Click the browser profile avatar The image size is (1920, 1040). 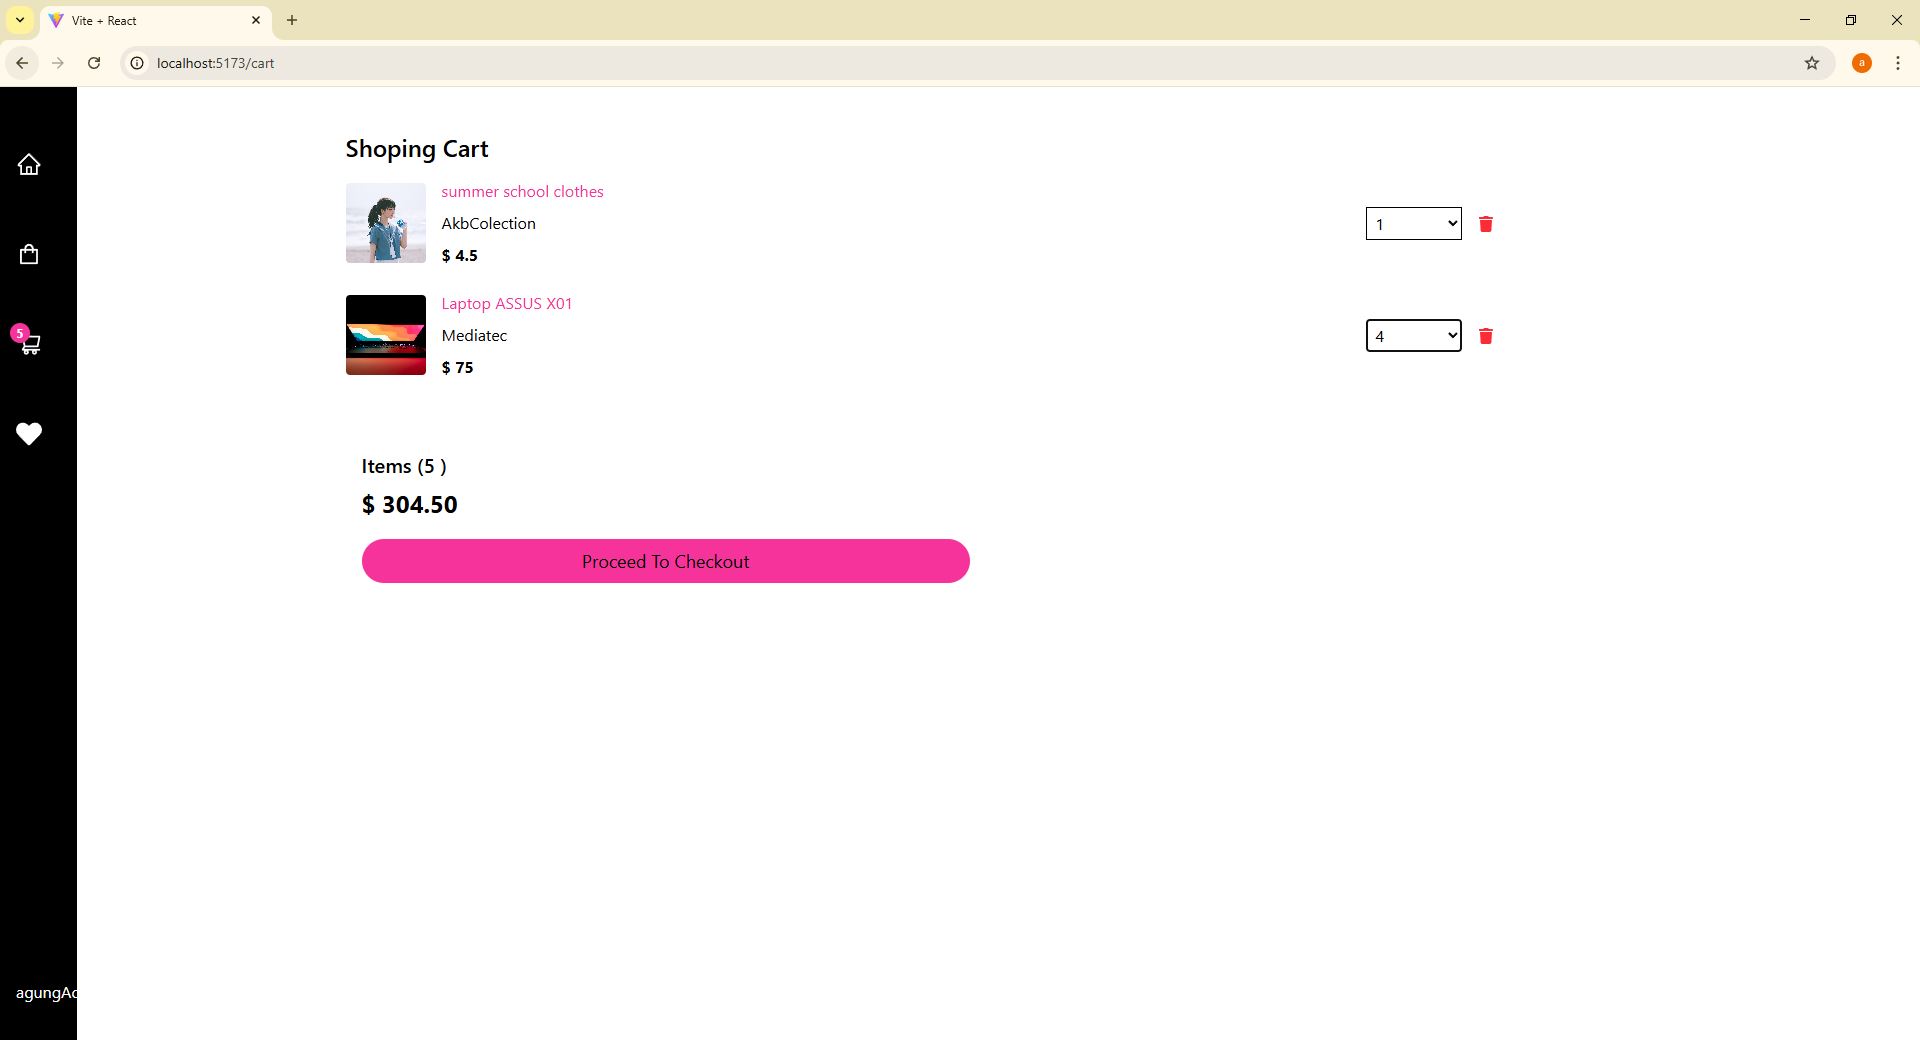coord(1862,63)
